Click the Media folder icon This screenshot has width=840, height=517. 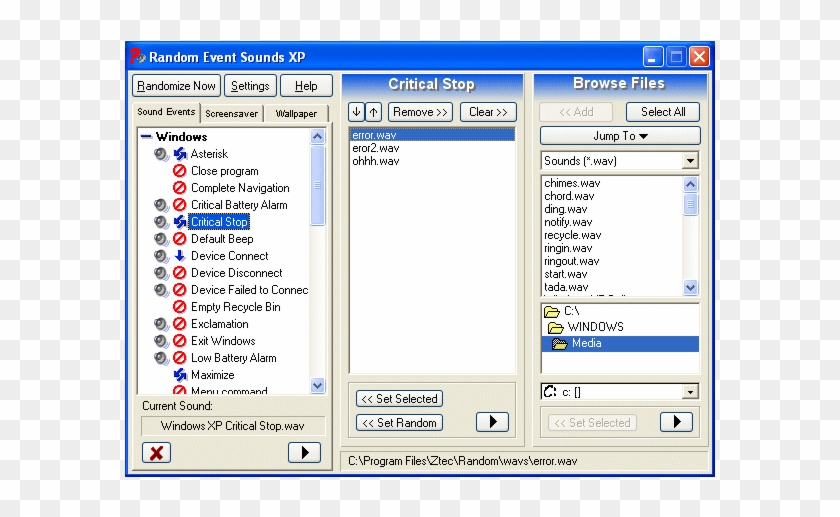tap(561, 344)
